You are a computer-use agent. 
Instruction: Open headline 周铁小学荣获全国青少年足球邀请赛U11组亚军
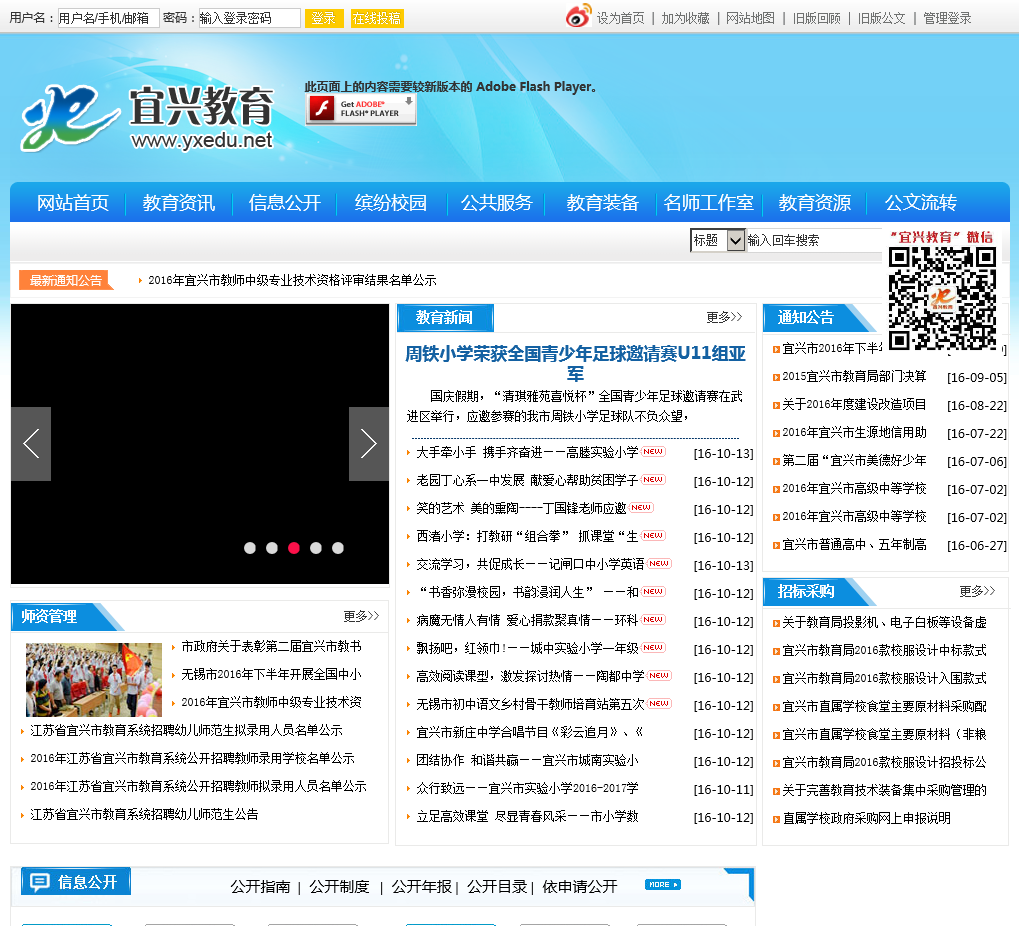[575, 363]
